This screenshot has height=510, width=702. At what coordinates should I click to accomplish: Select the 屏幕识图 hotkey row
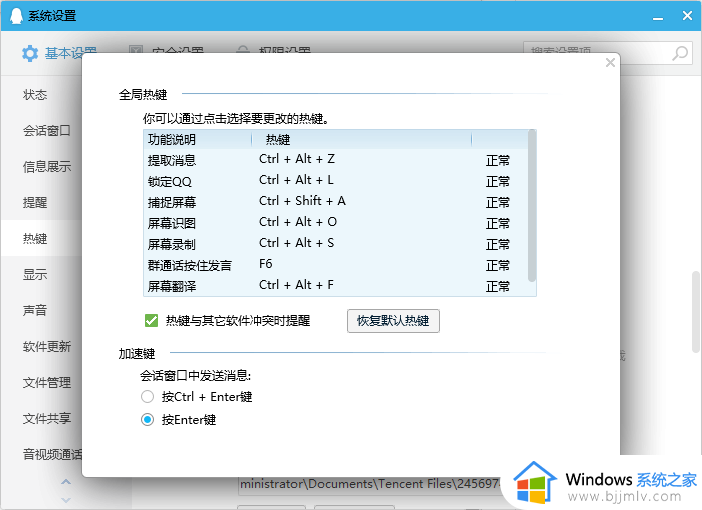coord(336,223)
